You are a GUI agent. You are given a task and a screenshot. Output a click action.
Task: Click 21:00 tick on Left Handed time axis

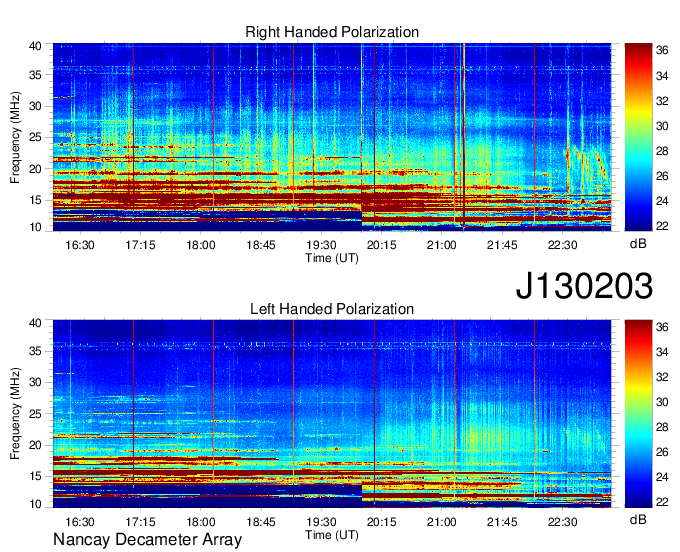442,522
